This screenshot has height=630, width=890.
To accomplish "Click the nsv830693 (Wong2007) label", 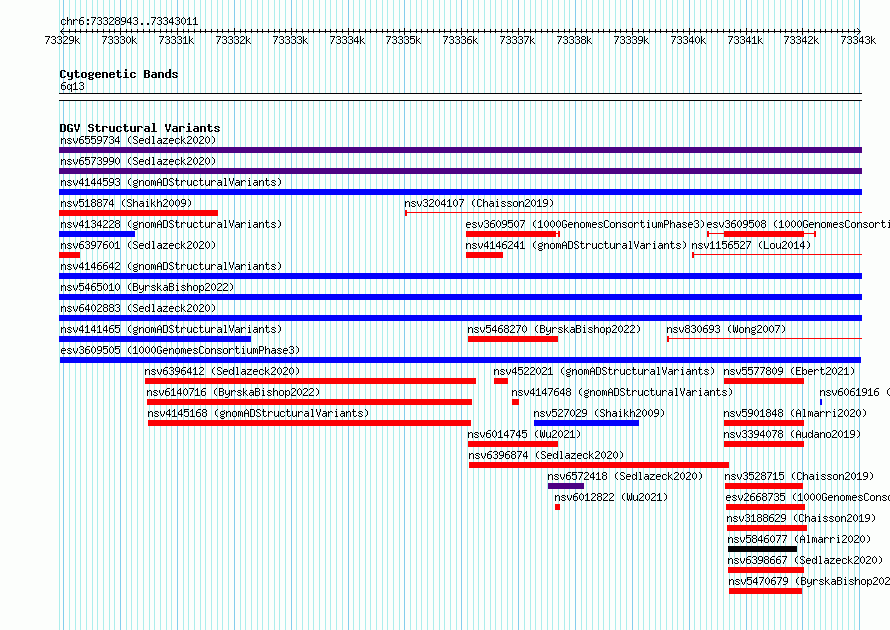I will 726,329.
